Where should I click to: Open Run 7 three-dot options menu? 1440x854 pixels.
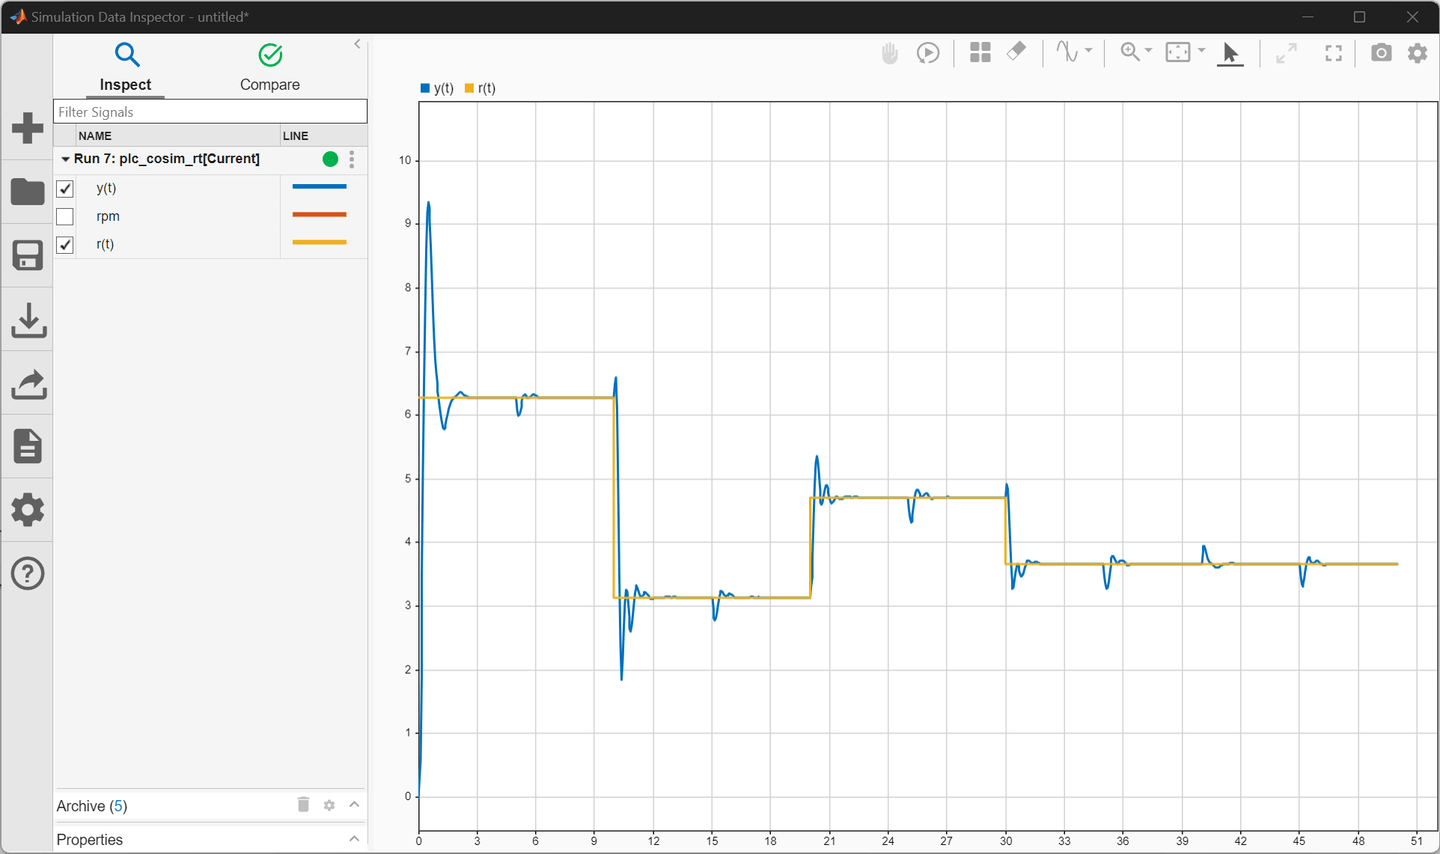click(352, 159)
